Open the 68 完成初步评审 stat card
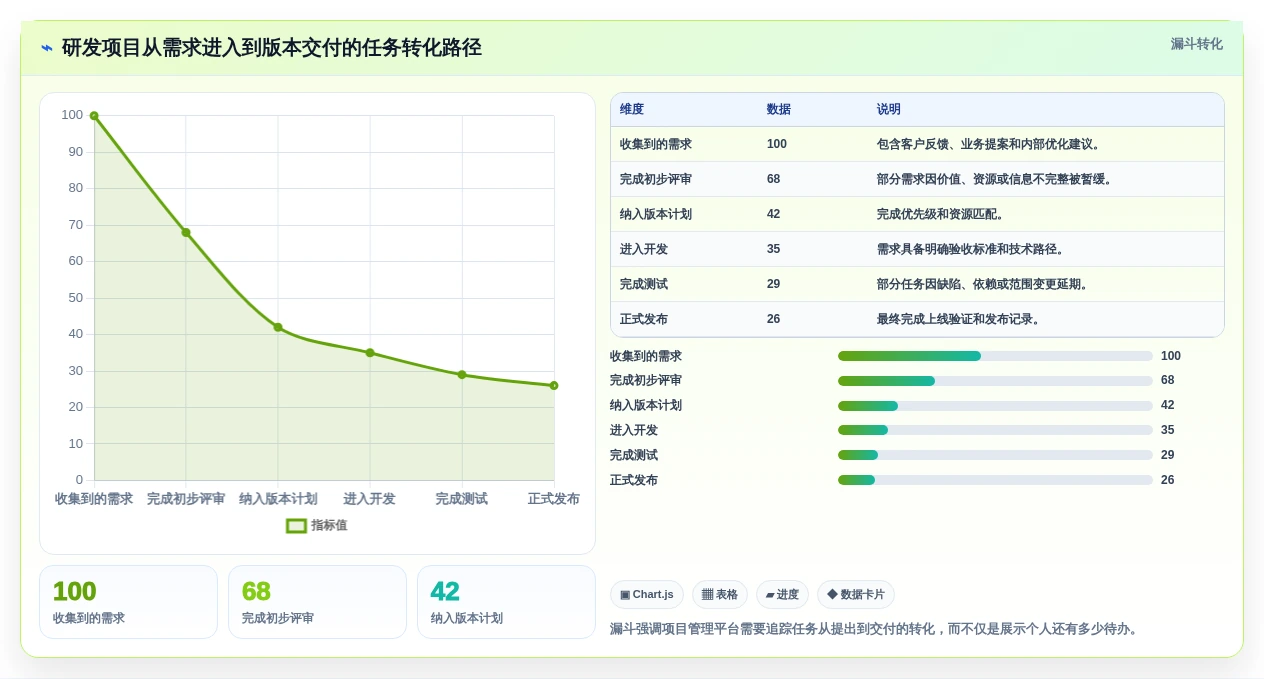 click(x=317, y=602)
